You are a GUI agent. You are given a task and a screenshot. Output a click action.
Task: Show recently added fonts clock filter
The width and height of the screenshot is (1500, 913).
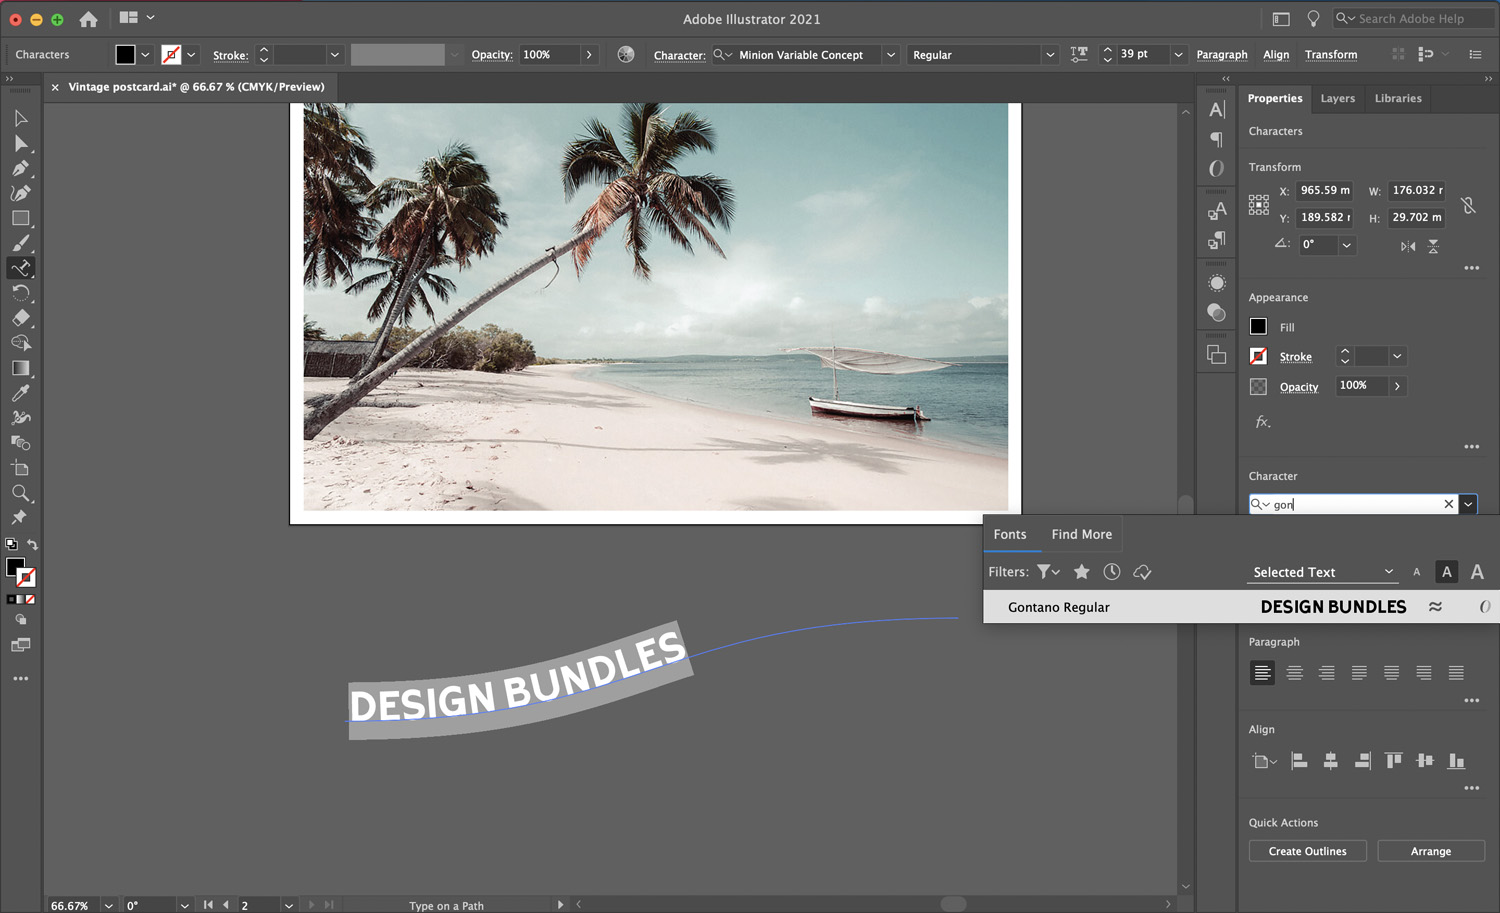(x=1111, y=572)
